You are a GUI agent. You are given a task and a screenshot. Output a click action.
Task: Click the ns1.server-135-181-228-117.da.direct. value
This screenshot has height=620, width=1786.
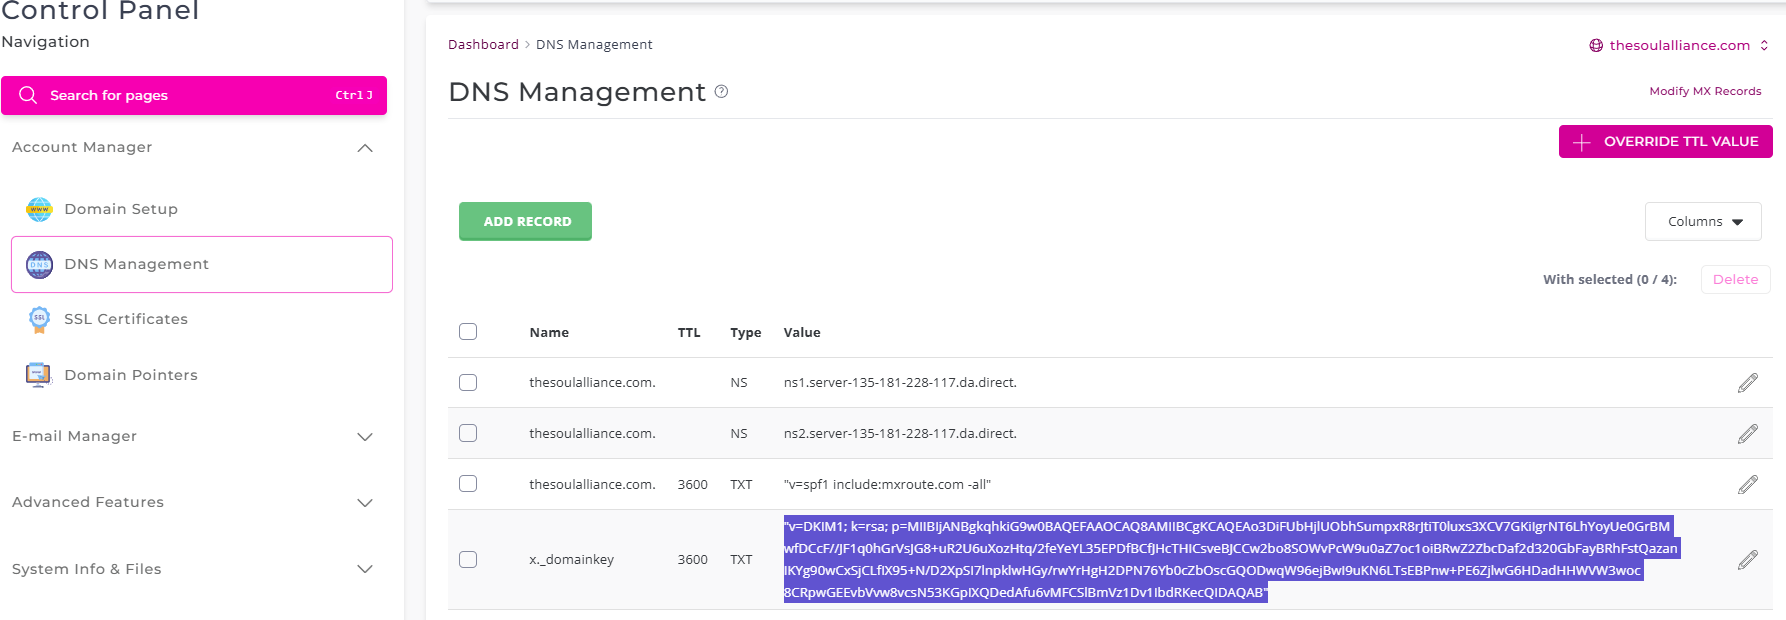point(900,383)
